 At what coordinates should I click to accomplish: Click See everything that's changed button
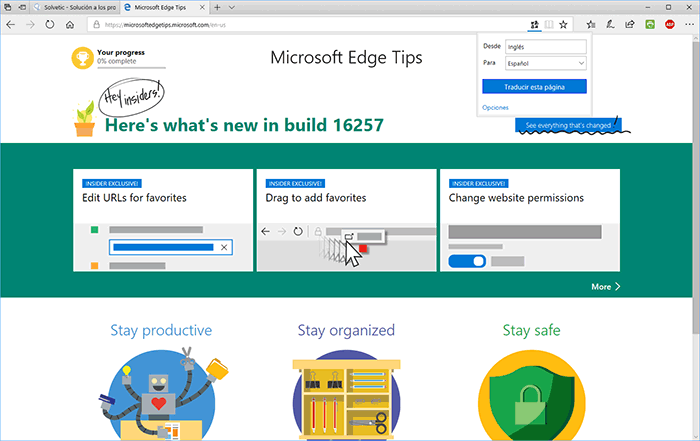(568, 125)
